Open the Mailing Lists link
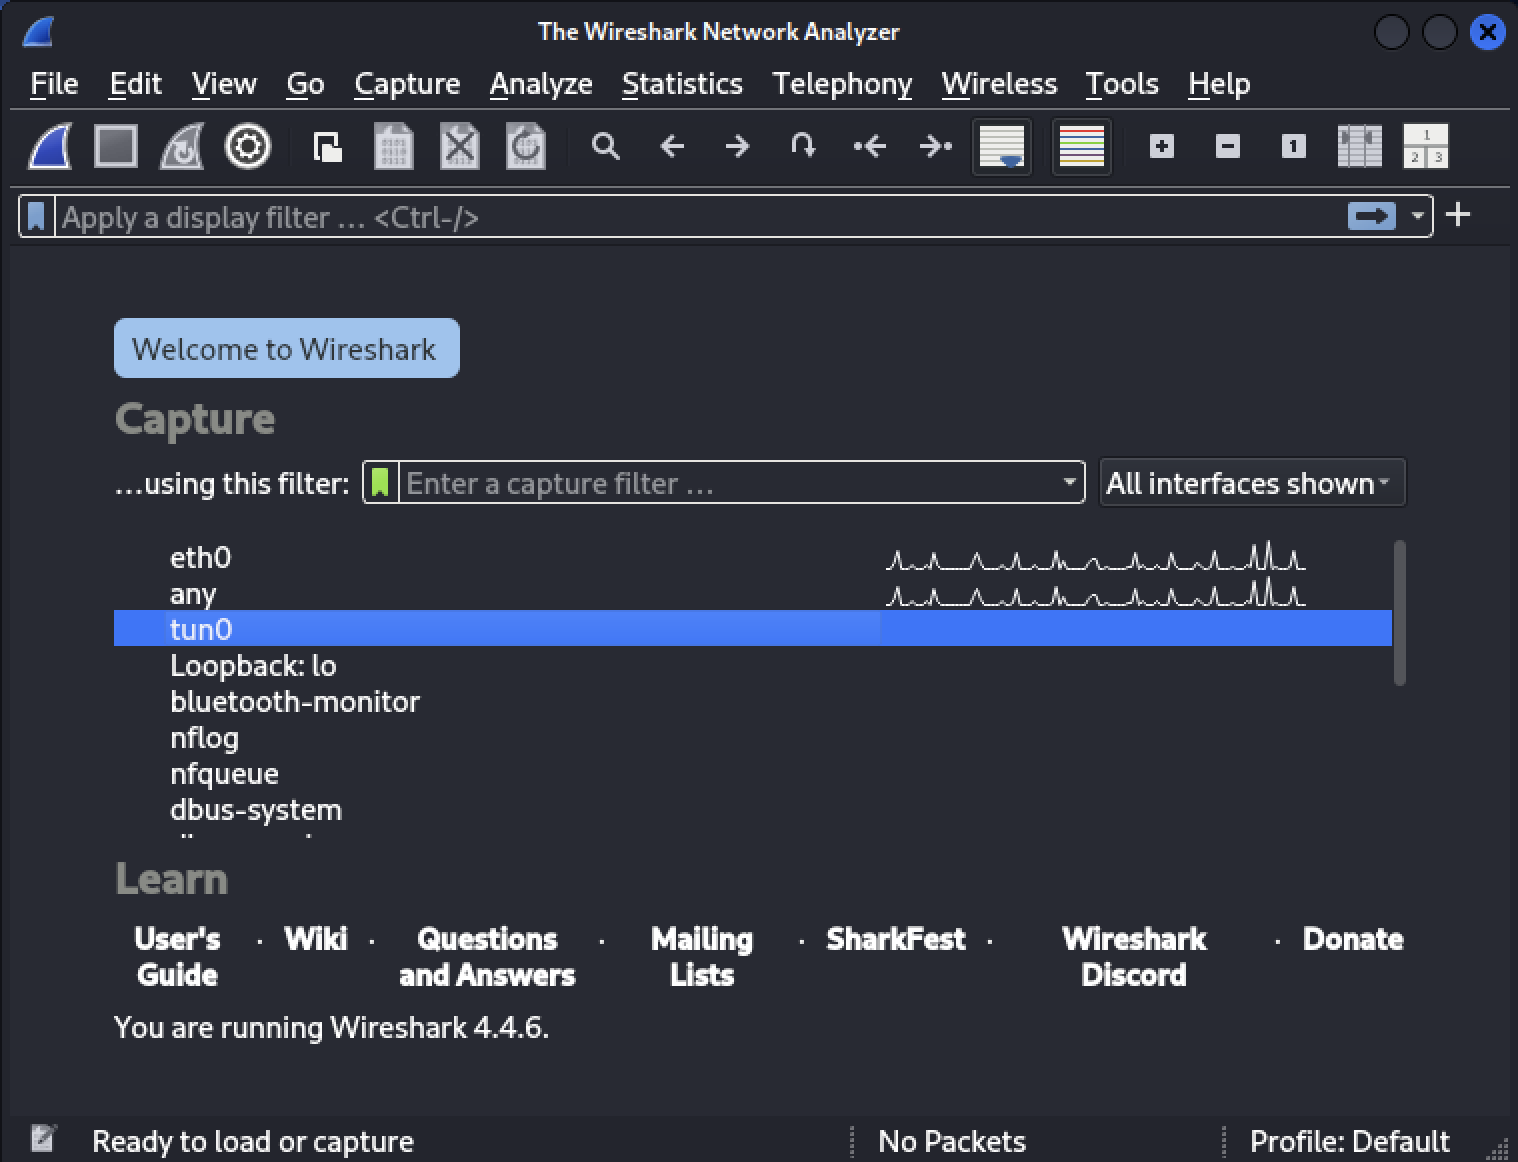1518x1162 pixels. click(x=702, y=956)
